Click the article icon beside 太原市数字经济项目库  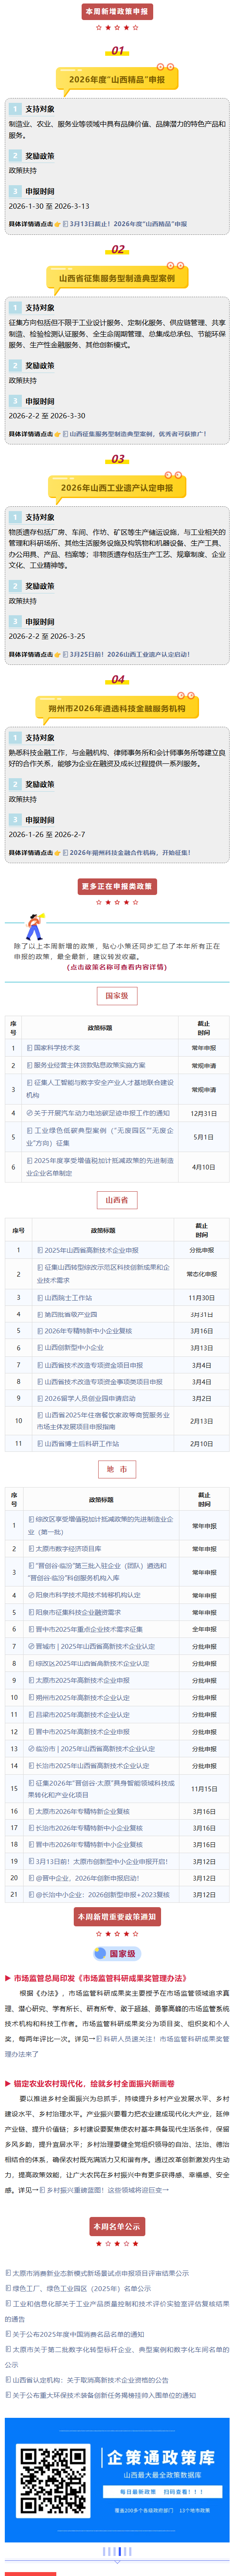pyautogui.click(x=31, y=1549)
